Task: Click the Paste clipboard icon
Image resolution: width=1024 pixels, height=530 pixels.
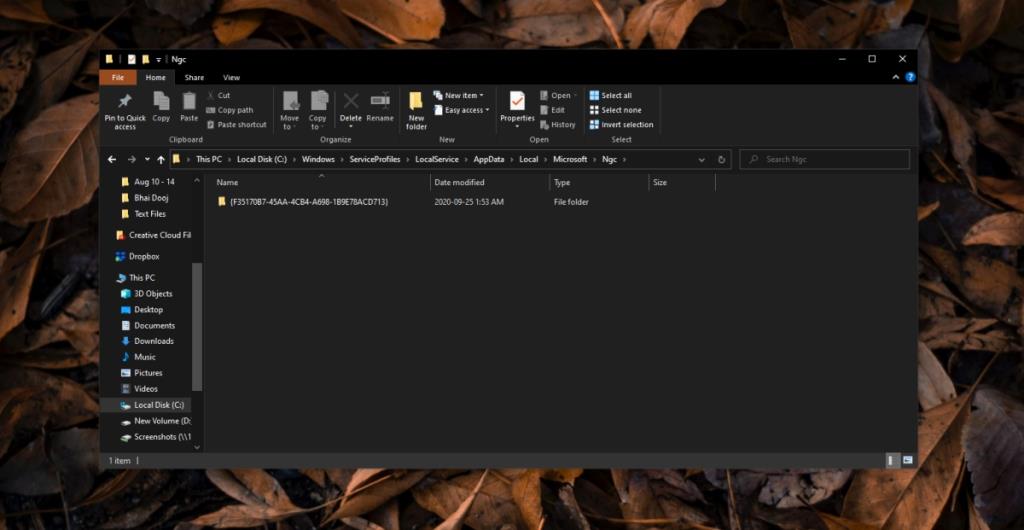Action: point(189,101)
